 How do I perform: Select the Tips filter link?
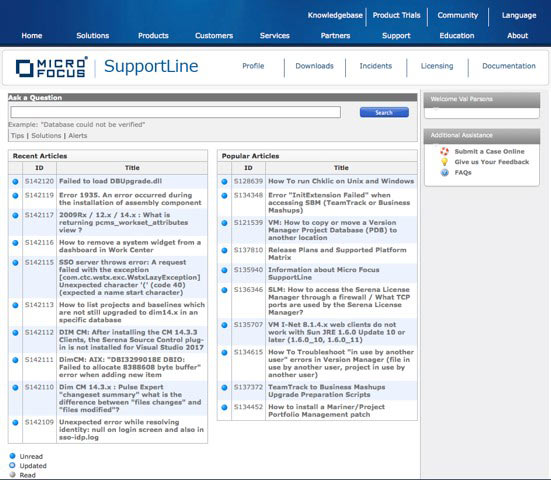point(18,136)
